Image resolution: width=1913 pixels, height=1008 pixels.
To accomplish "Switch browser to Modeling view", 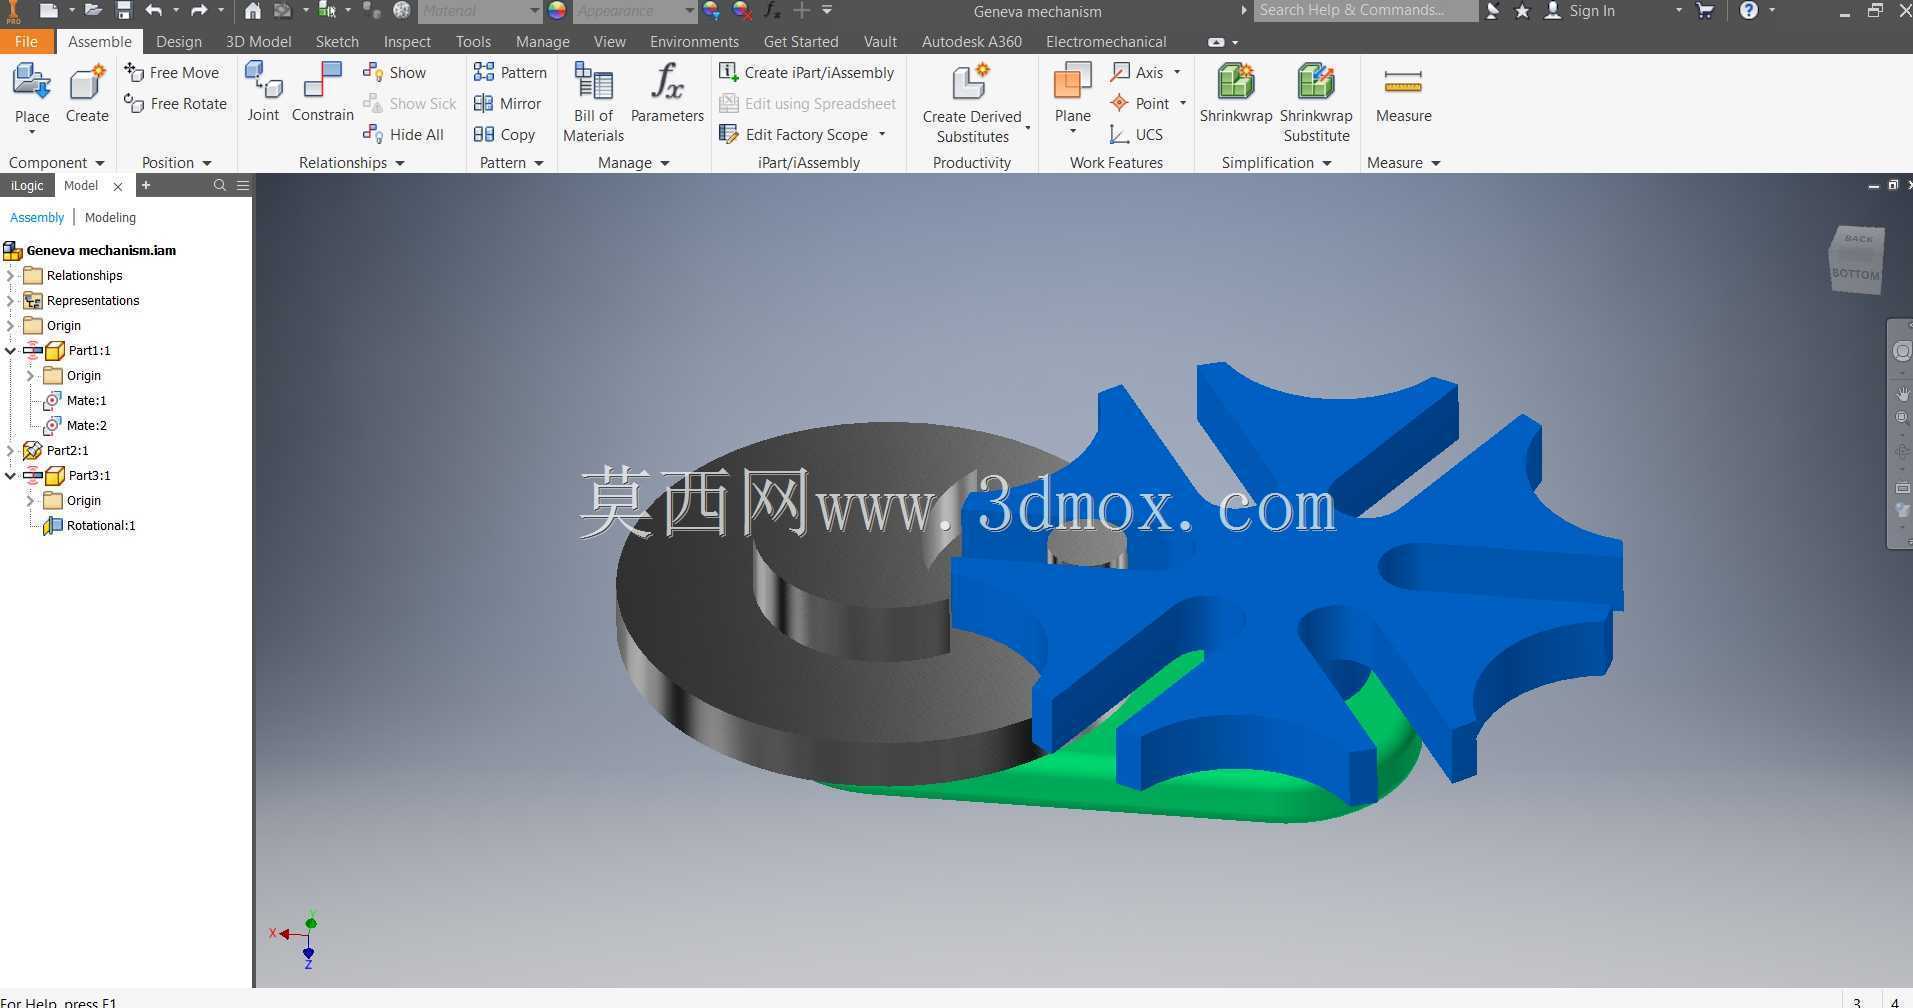I will tap(110, 217).
